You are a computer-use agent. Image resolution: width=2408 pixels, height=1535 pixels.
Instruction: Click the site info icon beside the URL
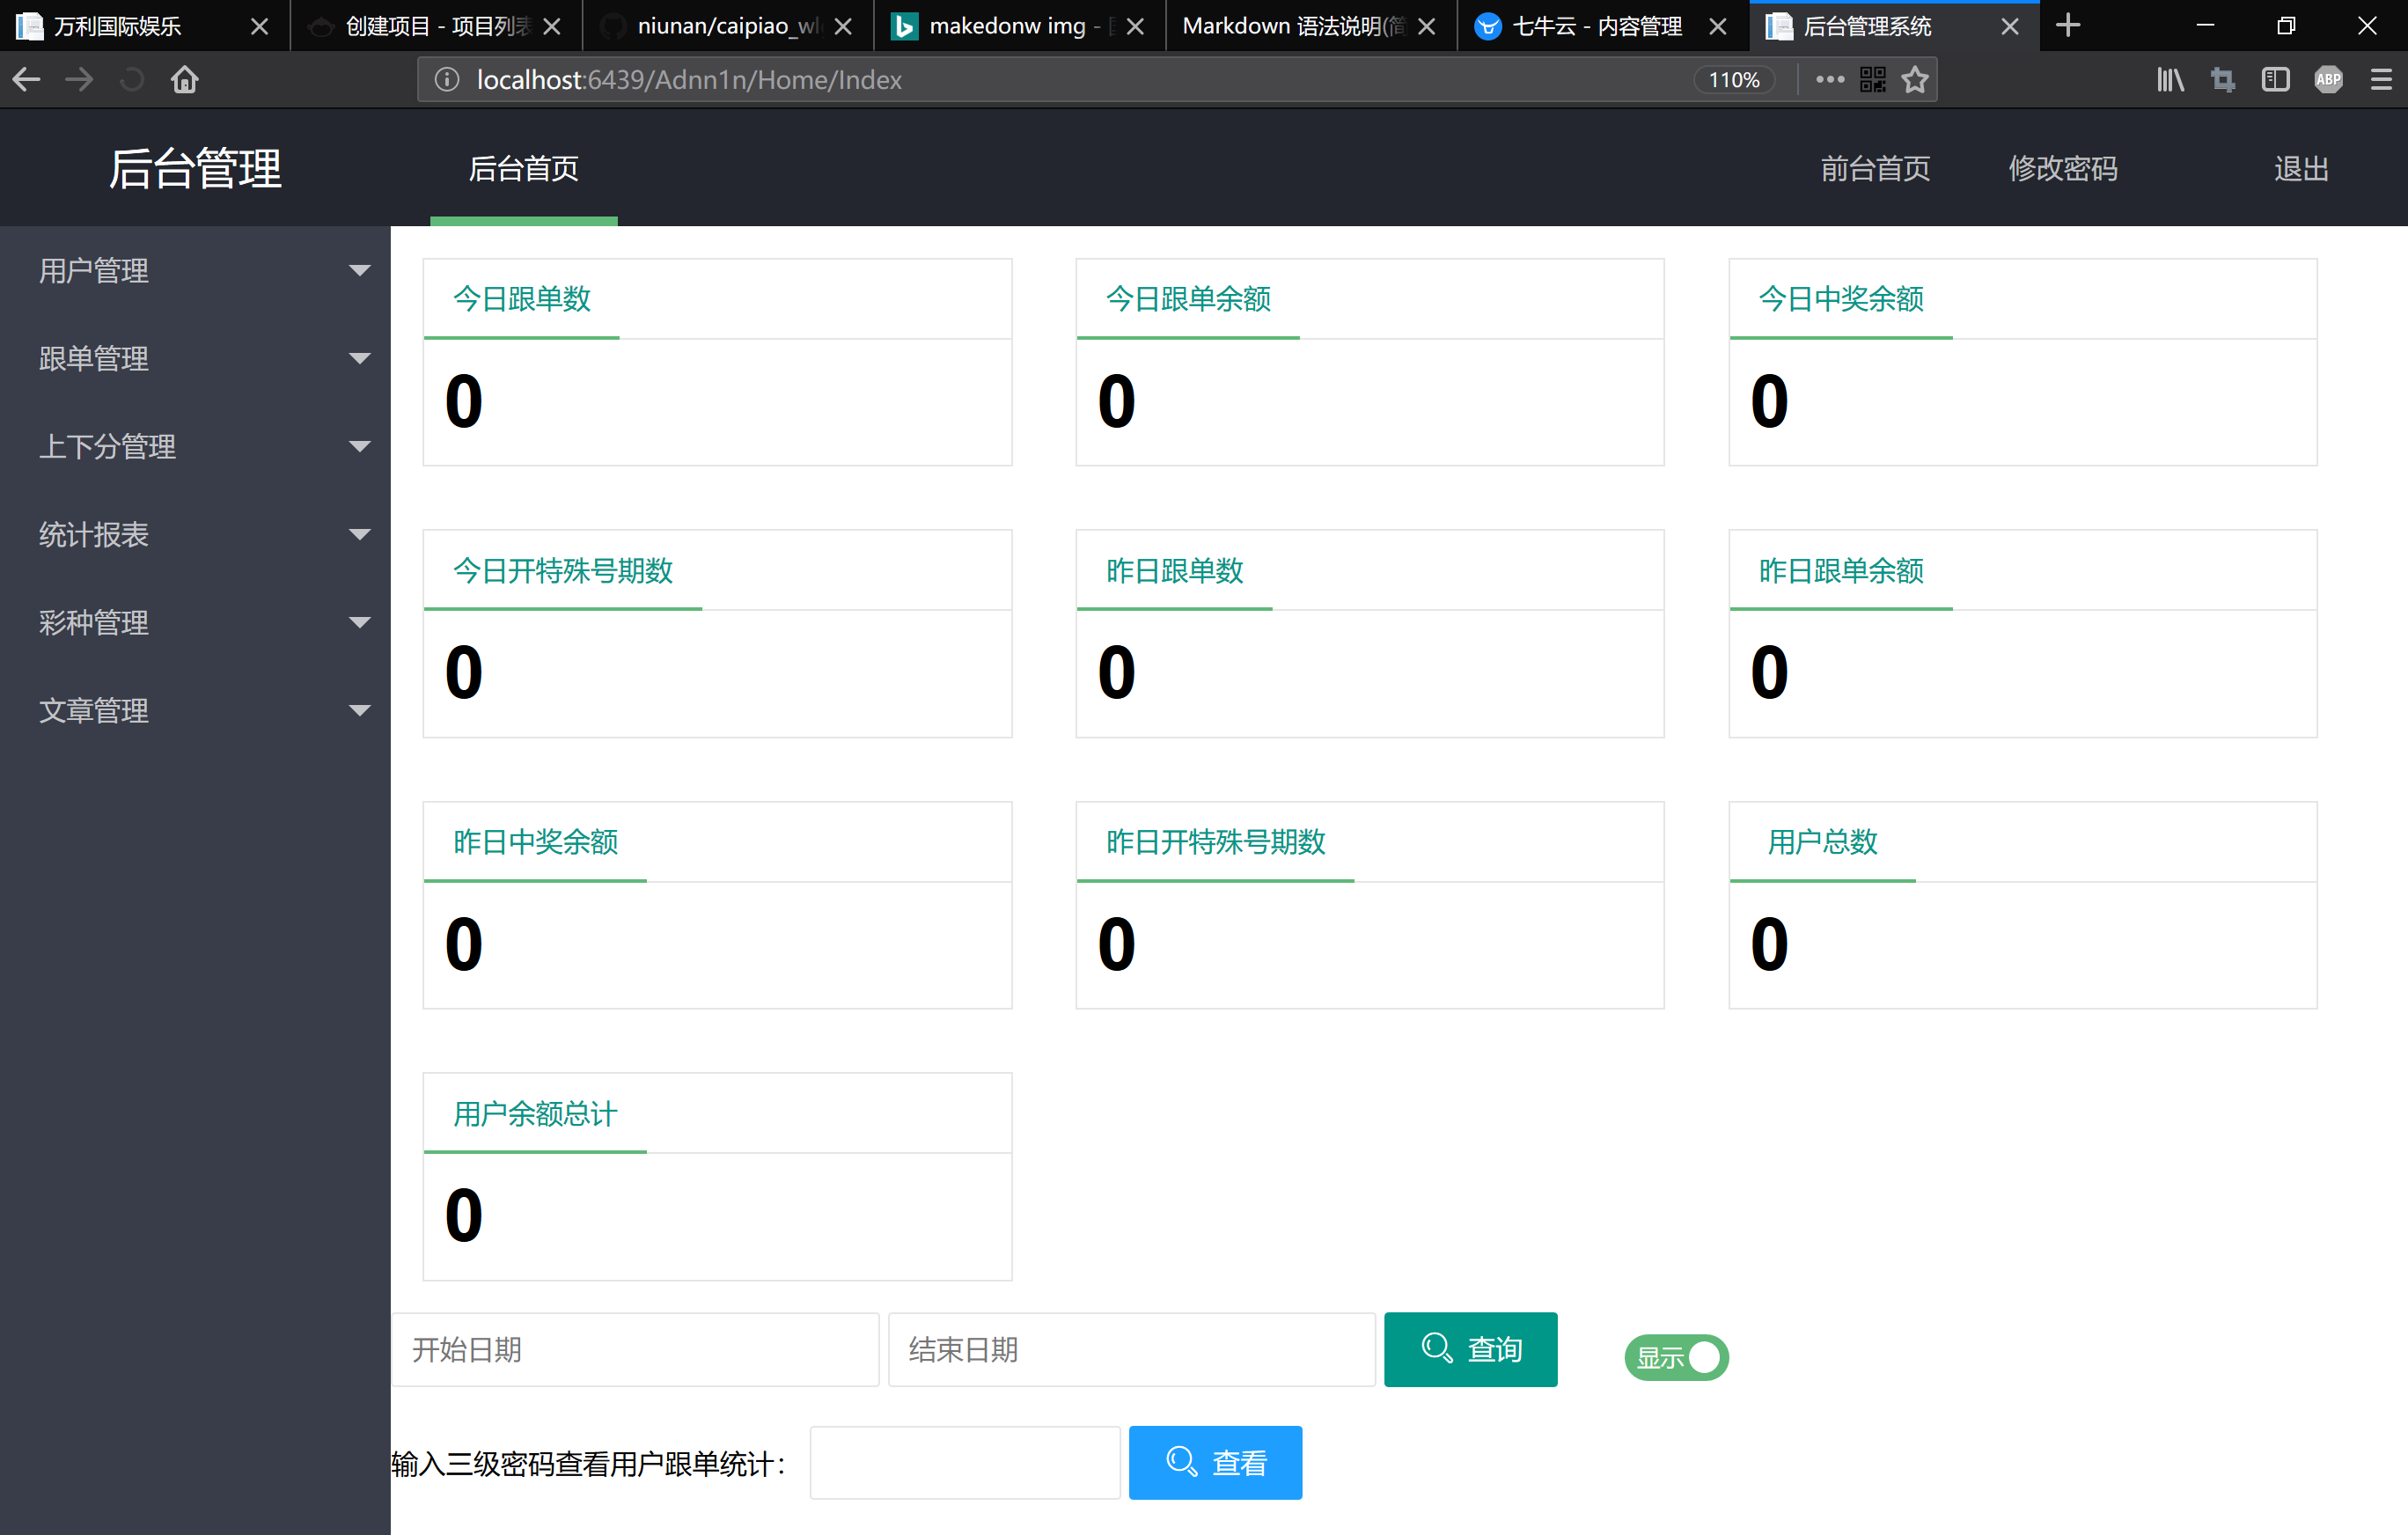click(446, 79)
